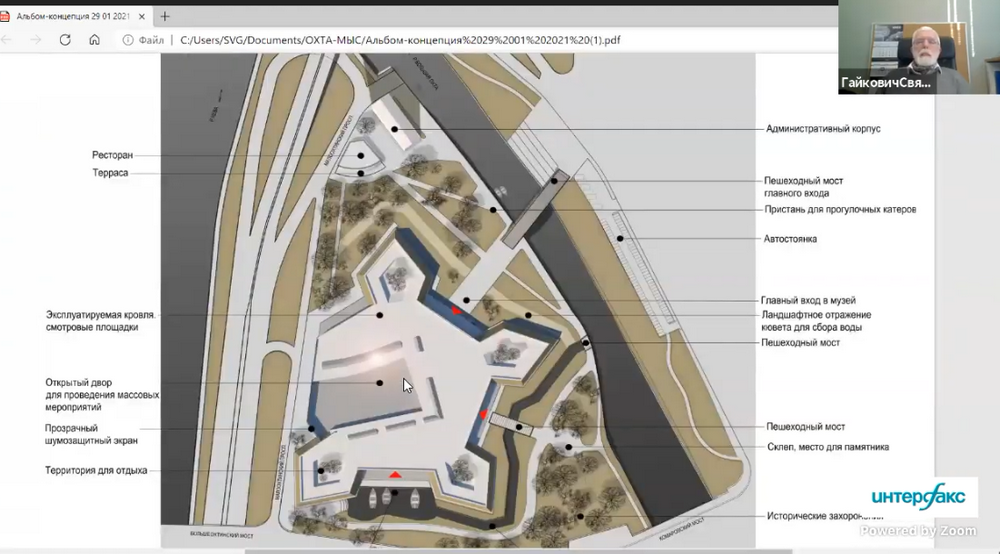Select the Альбом-концепция 29 01 2021 browser tab
The width and height of the screenshot is (1000, 554).
[x=70, y=16]
